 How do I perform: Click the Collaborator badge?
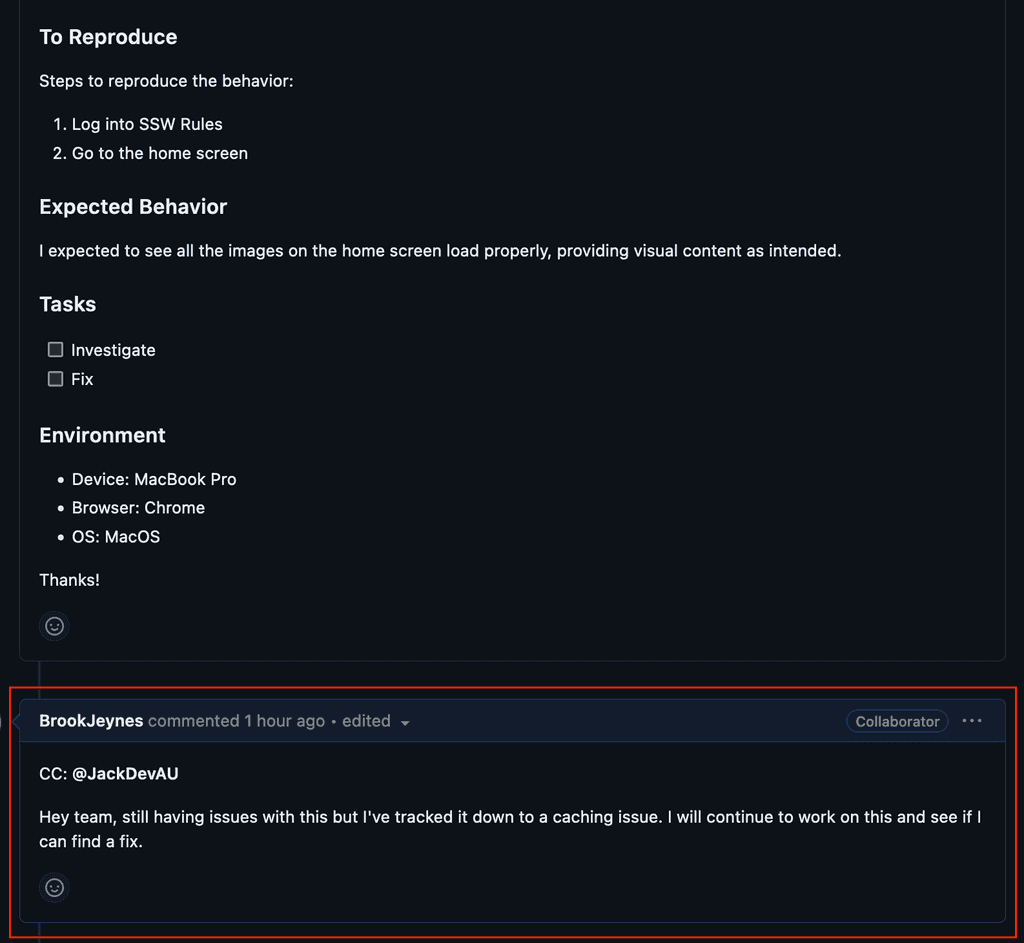pos(896,720)
